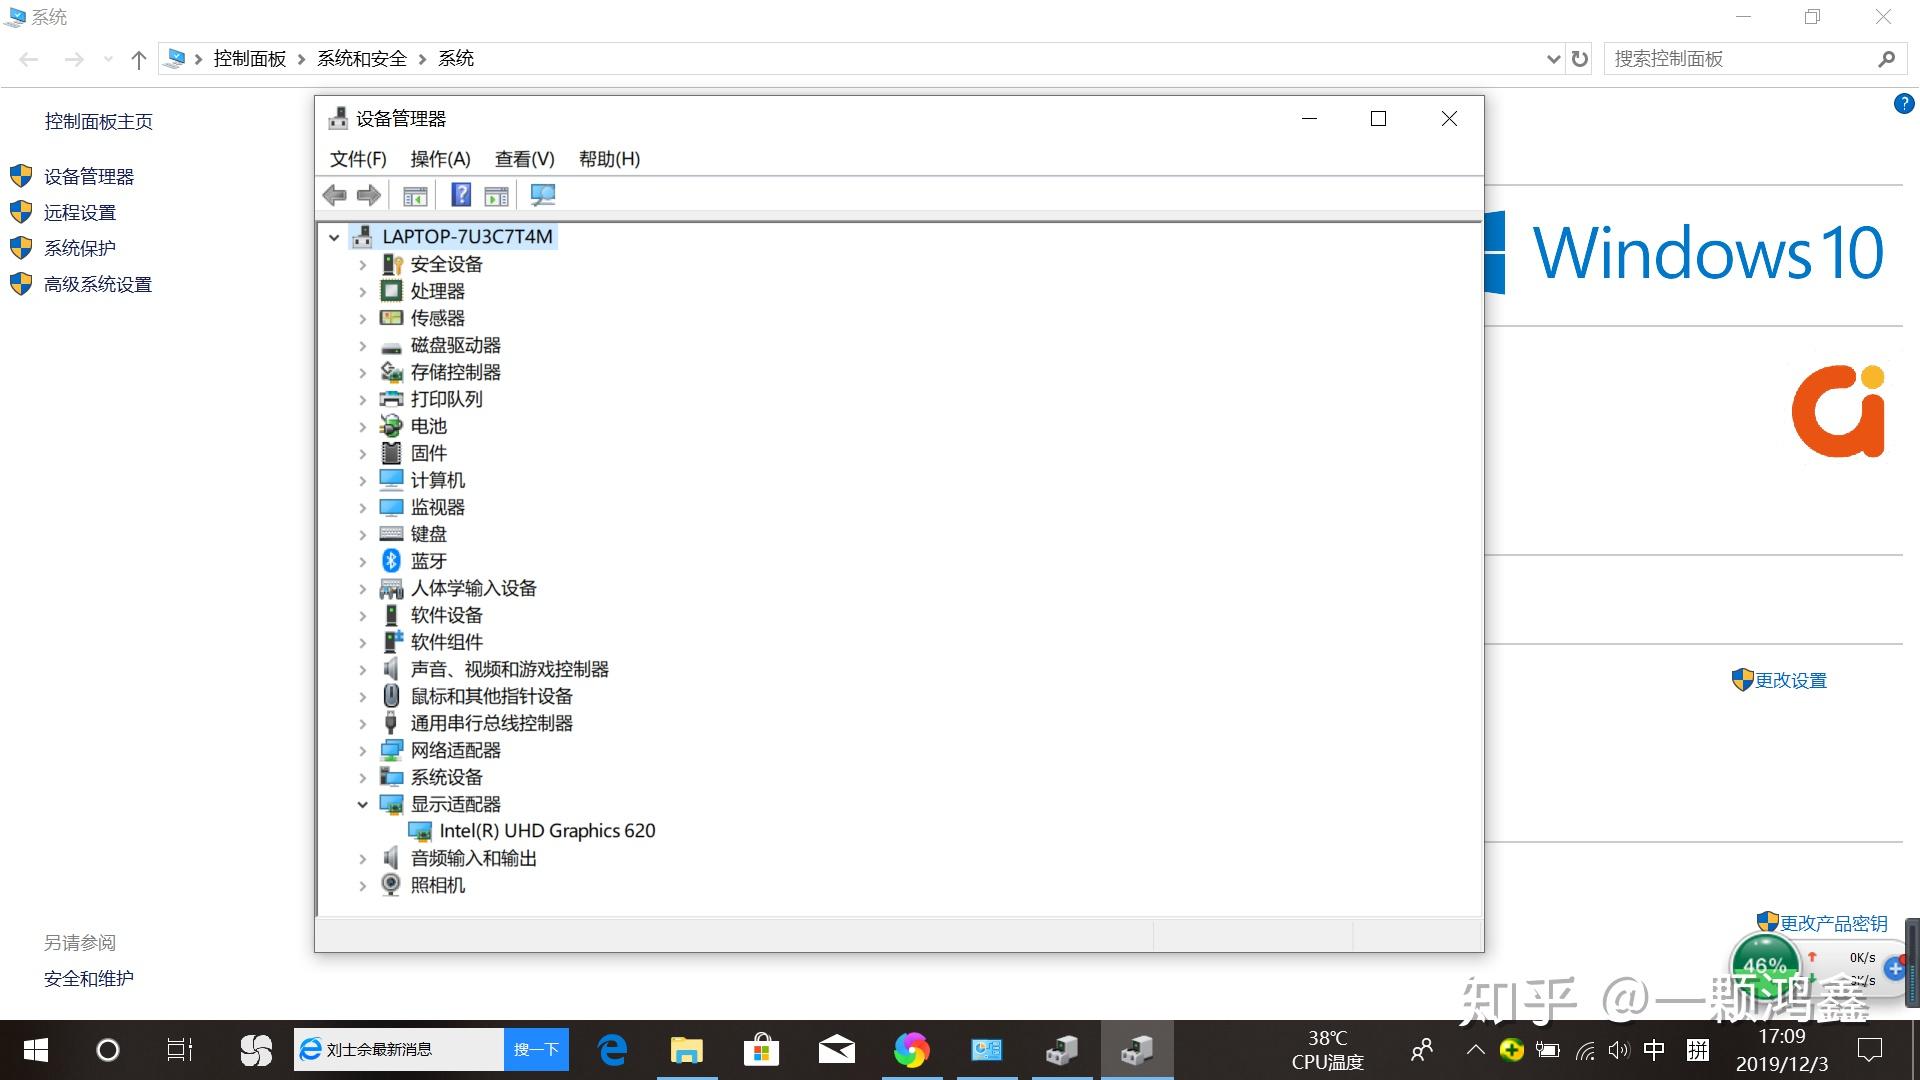The image size is (1920, 1080).
Task: Click the Help question-mark toolbar icon
Action: point(460,196)
